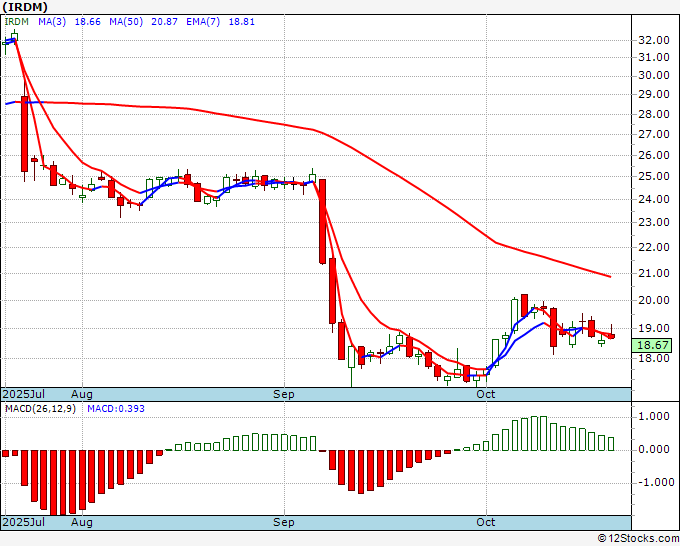Click Aug on the MACD panel axis
Viewport: 680px width, 546px height.
(x=82, y=522)
